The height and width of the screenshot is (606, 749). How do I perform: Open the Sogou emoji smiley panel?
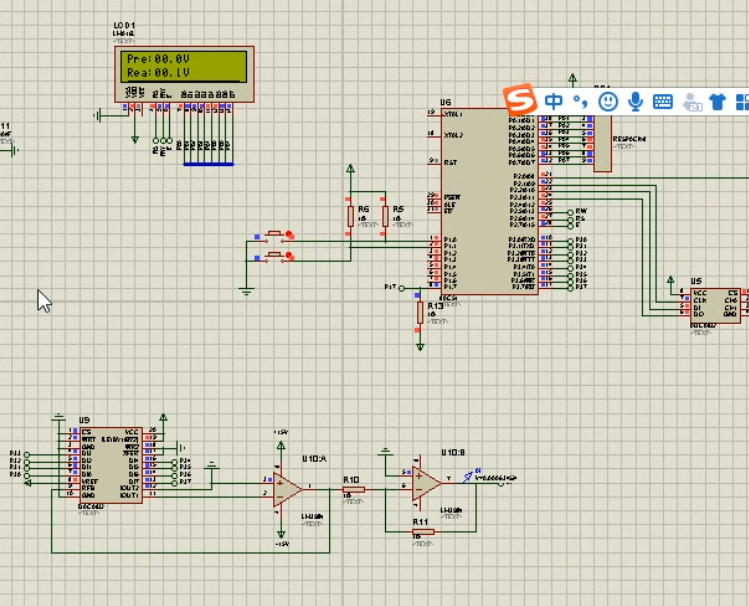[608, 101]
